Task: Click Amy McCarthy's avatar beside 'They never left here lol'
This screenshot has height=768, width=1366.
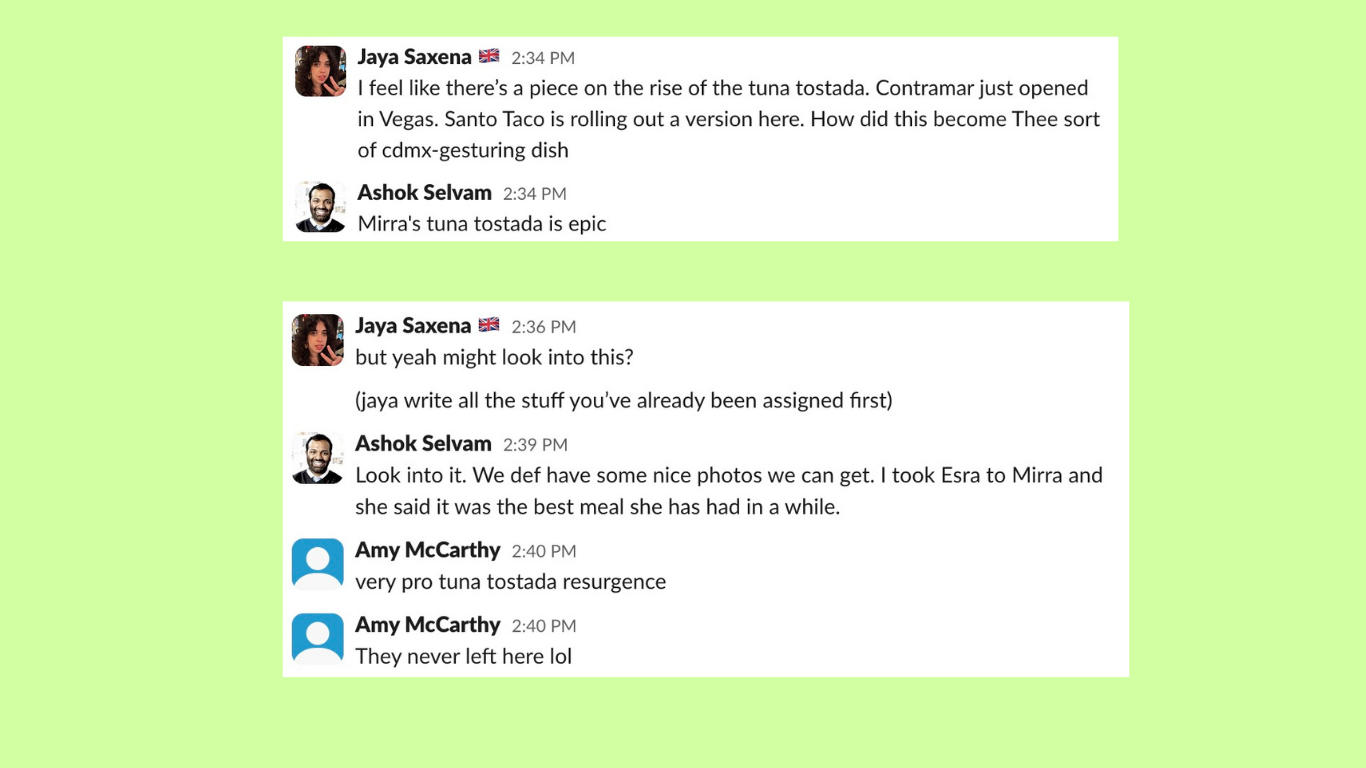Action: [317, 639]
